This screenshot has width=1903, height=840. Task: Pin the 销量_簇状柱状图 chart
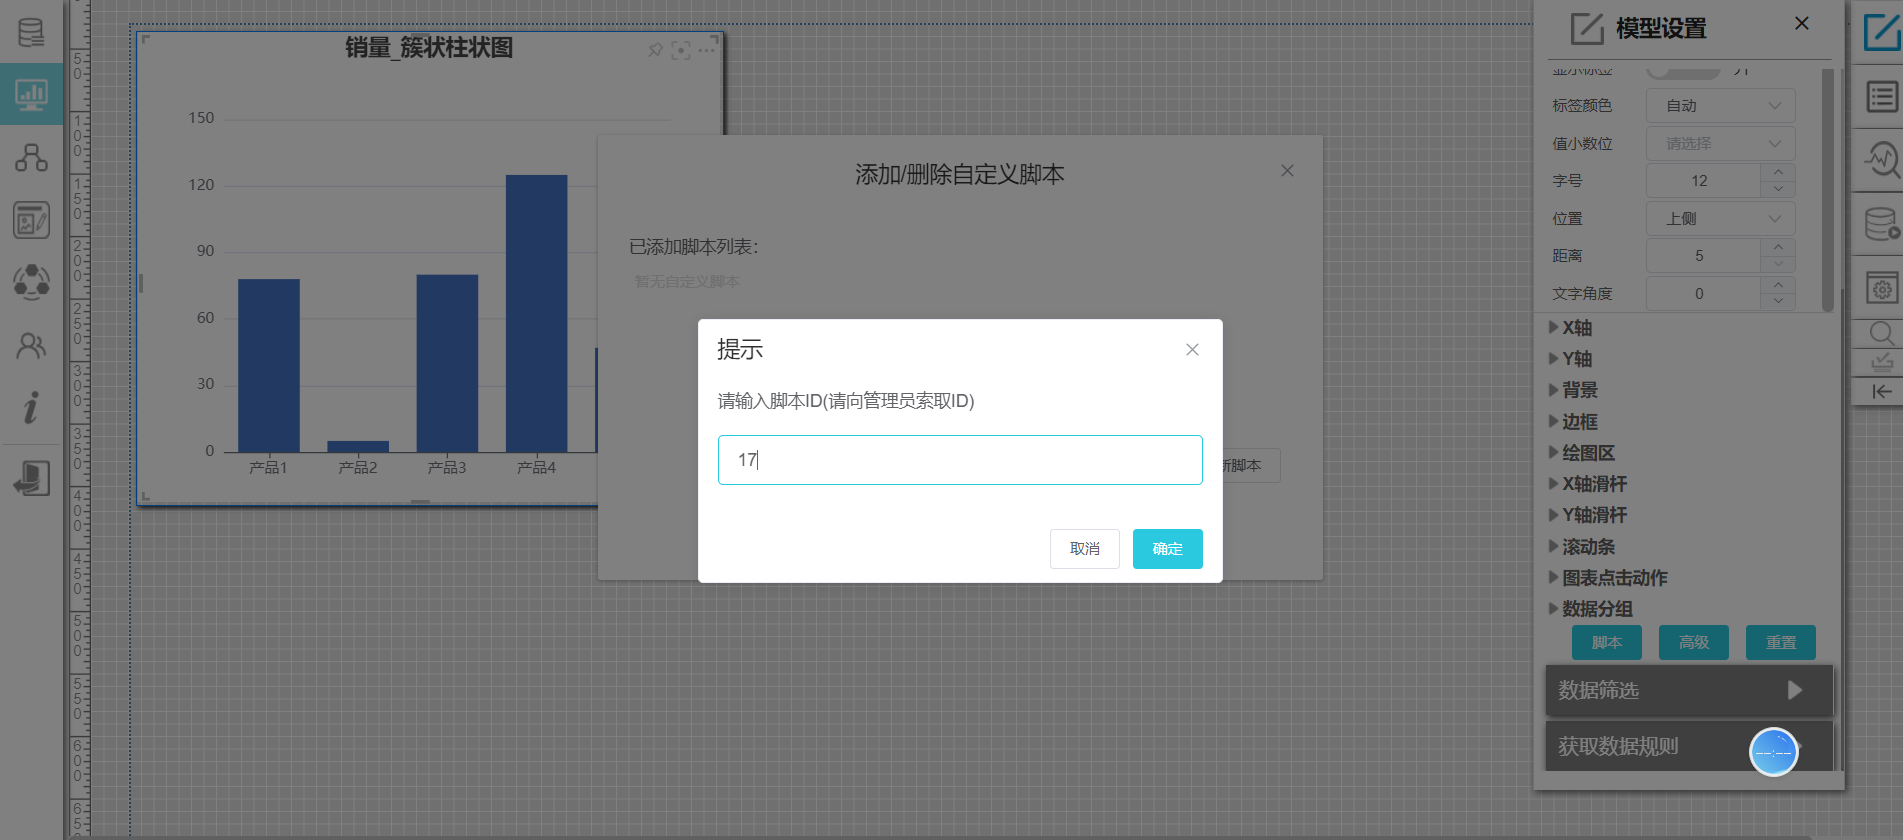[x=655, y=49]
